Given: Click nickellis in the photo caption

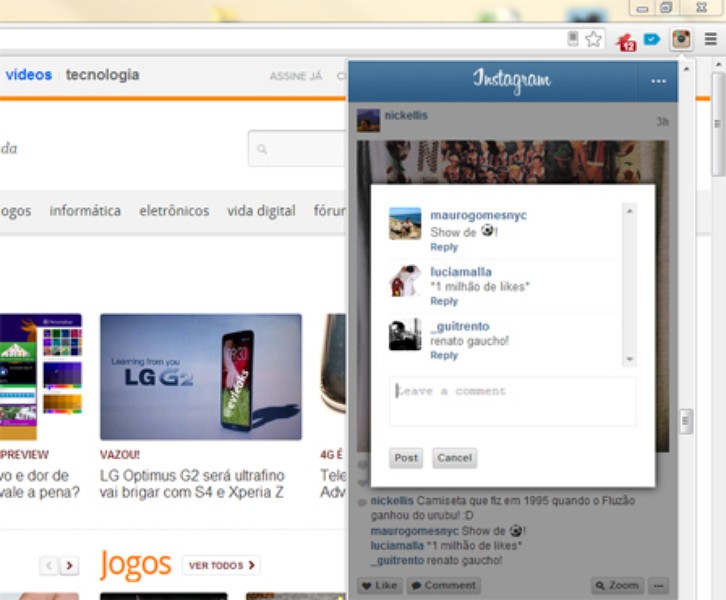Looking at the screenshot, I should pos(392,500).
